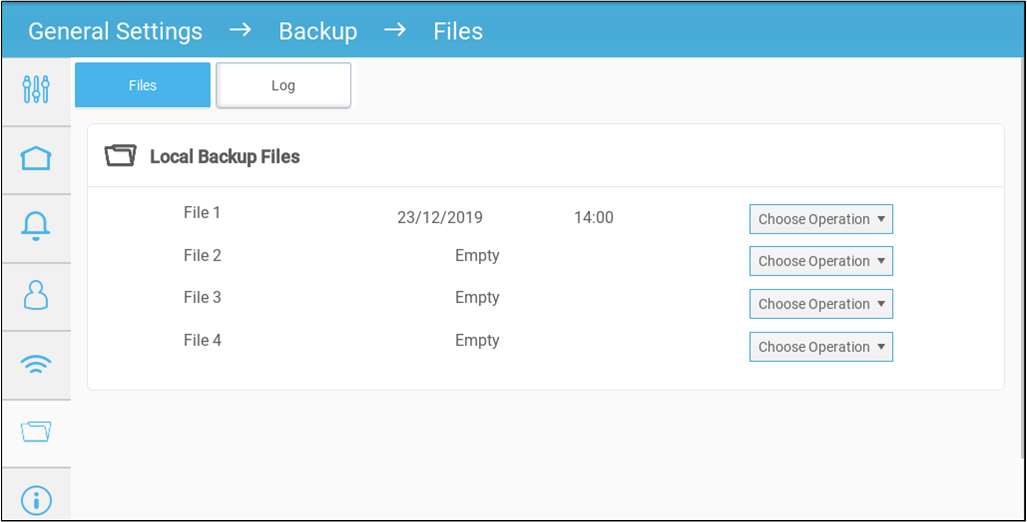Open the Wi-Fi network icon

tap(36, 363)
